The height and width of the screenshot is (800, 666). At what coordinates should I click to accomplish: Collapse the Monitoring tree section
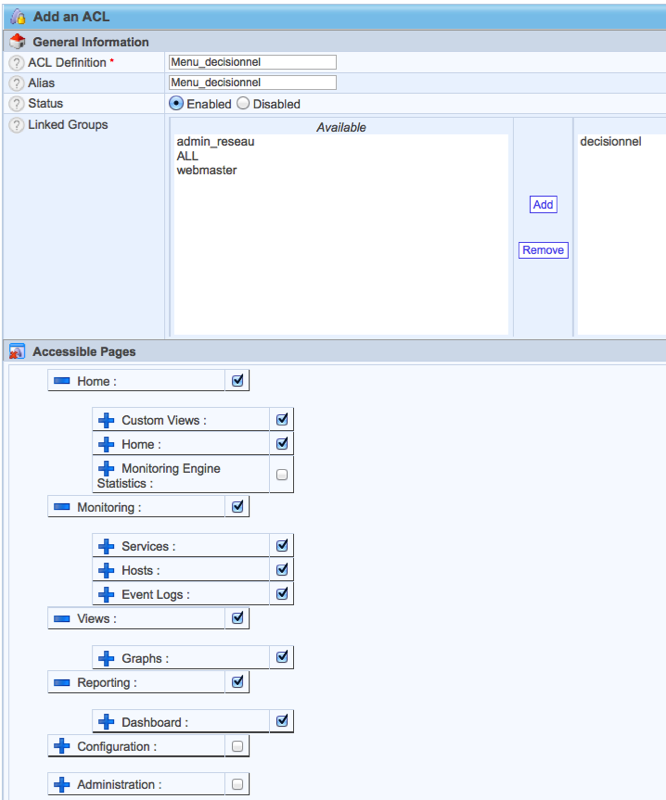pyautogui.click(x=62, y=507)
